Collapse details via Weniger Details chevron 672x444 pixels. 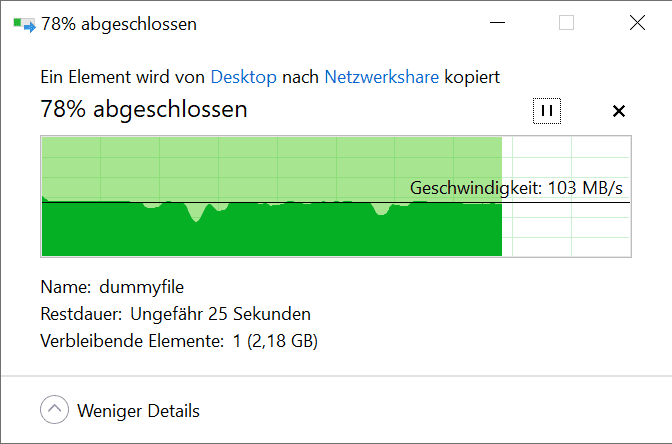coord(54,410)
